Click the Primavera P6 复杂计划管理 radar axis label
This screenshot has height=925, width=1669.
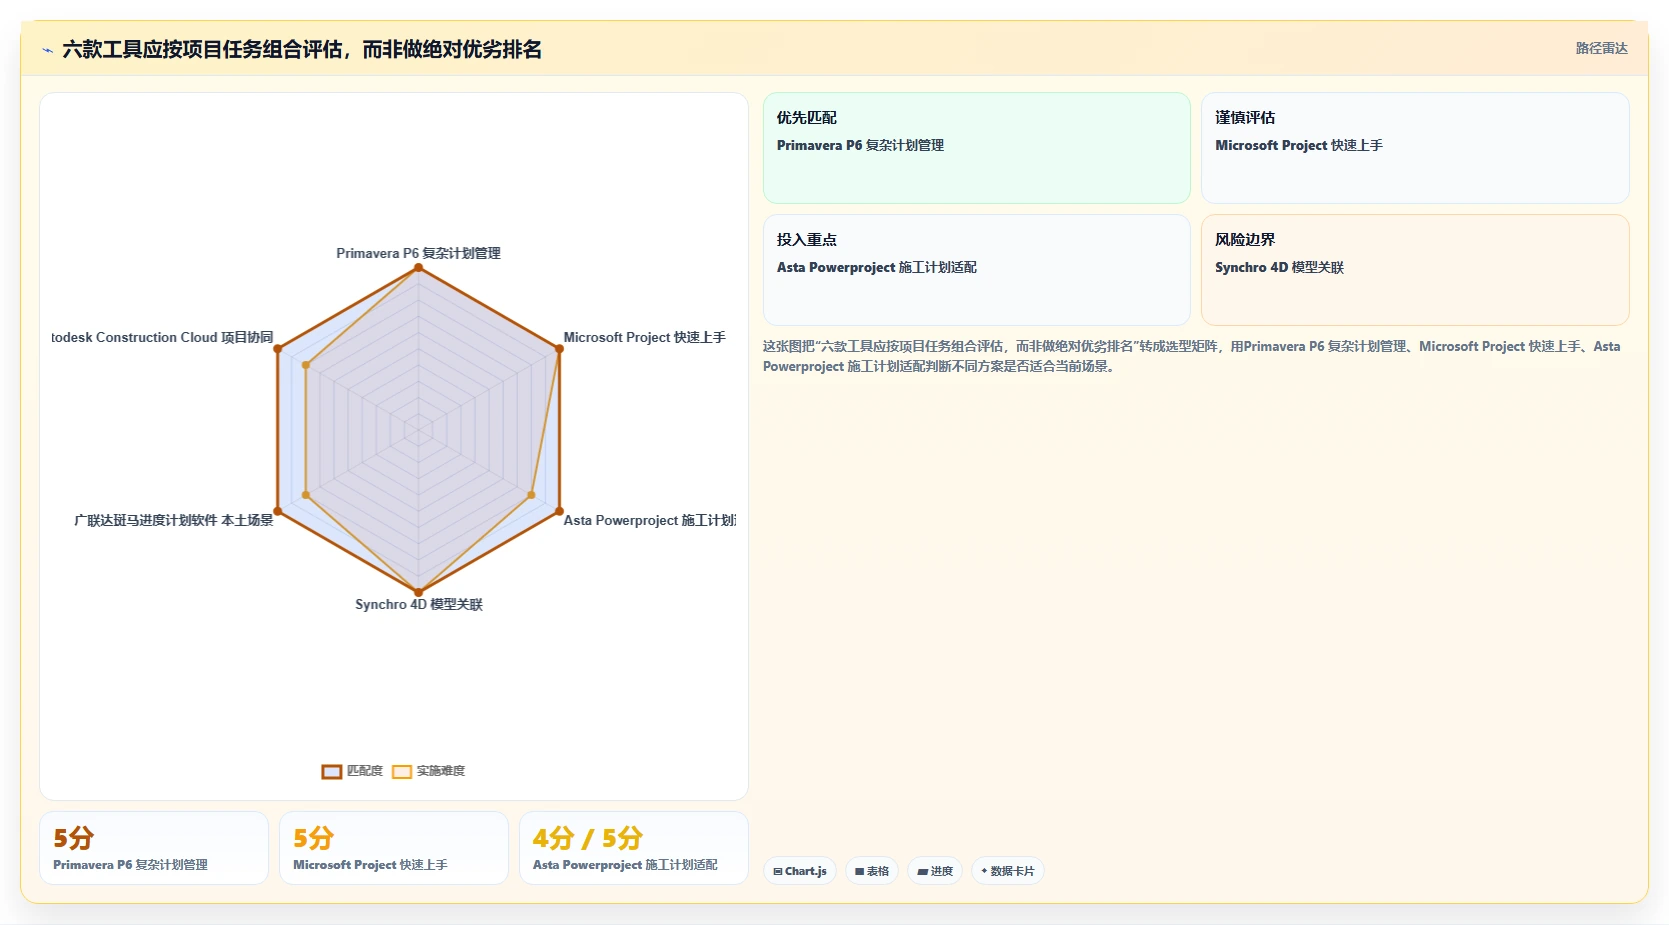click(418, 253)
